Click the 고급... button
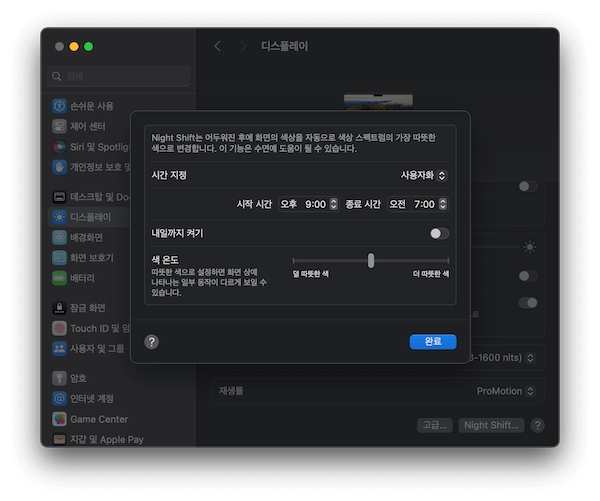The image size is (600, 501). (x=435, y=425)
